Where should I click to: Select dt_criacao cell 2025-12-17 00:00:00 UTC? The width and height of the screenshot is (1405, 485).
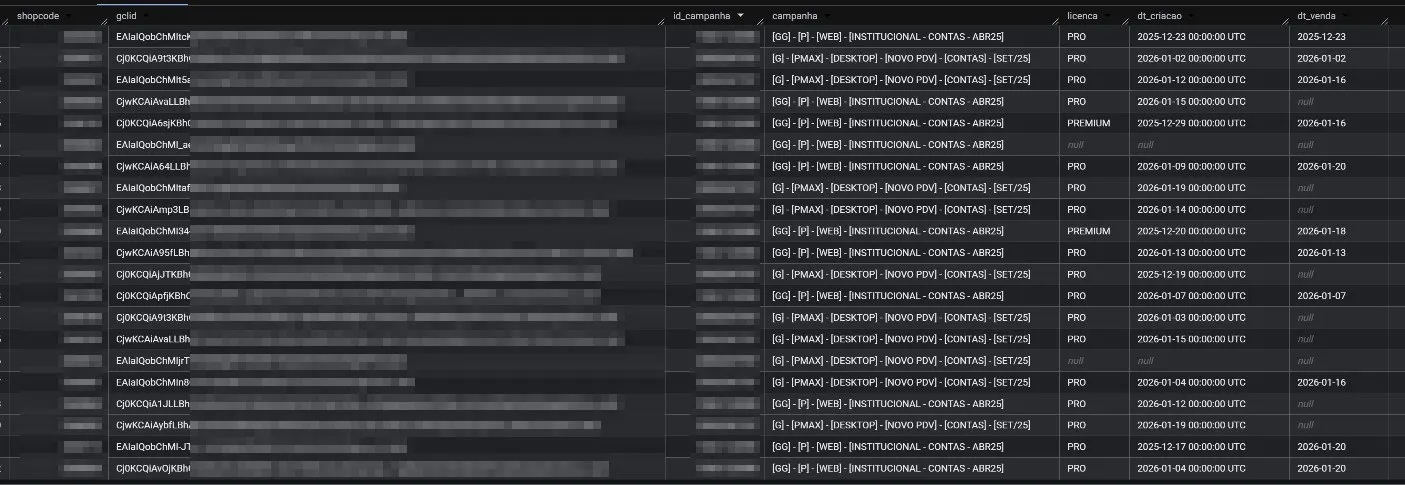[x=1210, y=447]
